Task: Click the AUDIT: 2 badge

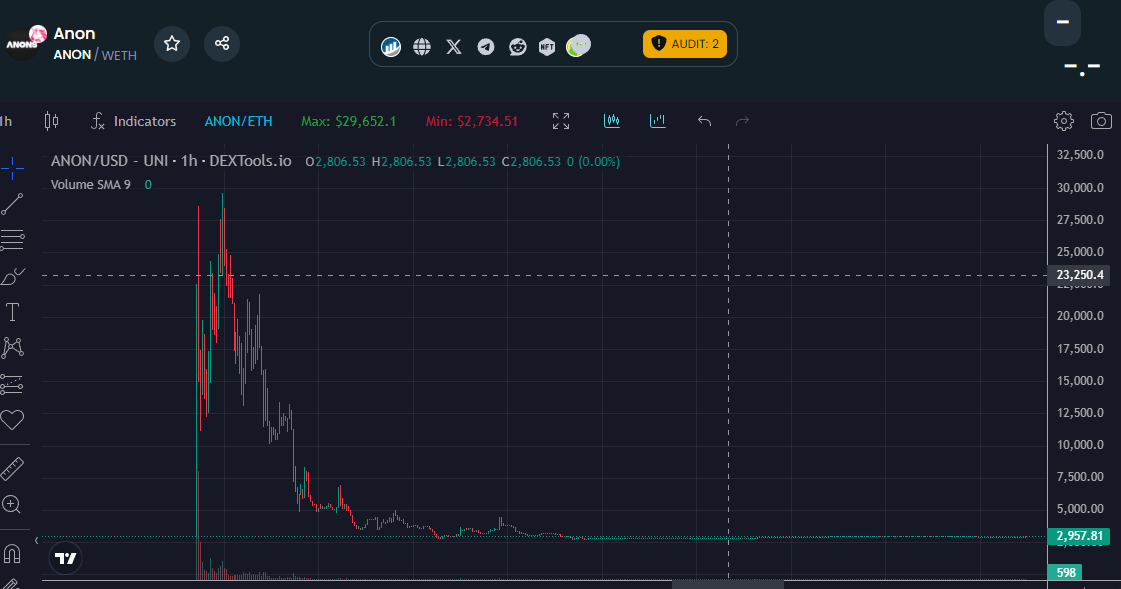Action: [x=685, y=44]
